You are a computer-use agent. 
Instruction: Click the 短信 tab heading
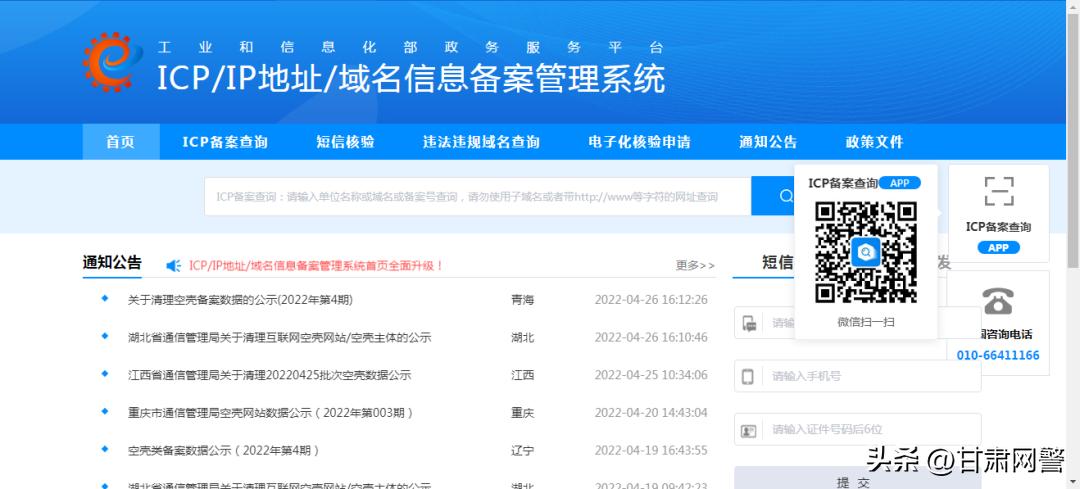(778, 262)
